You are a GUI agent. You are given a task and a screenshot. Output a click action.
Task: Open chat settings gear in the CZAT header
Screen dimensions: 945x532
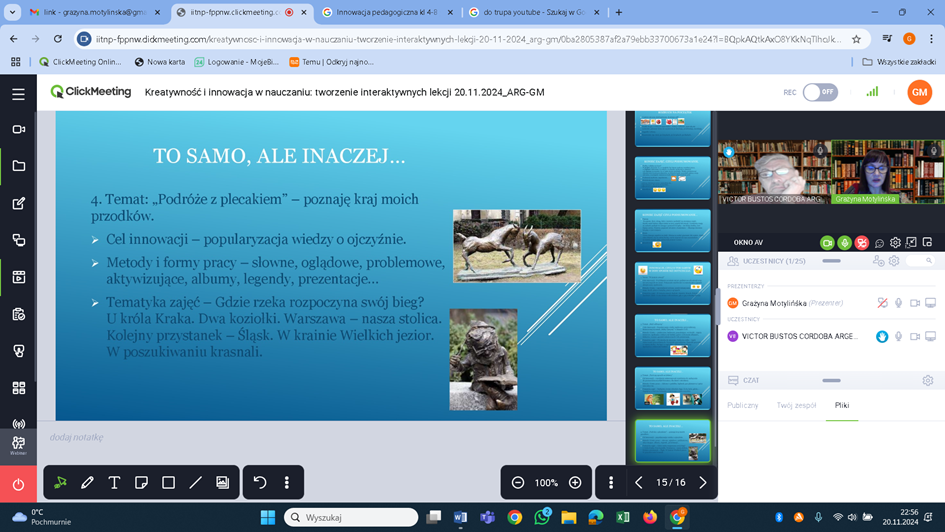point(928,380)
